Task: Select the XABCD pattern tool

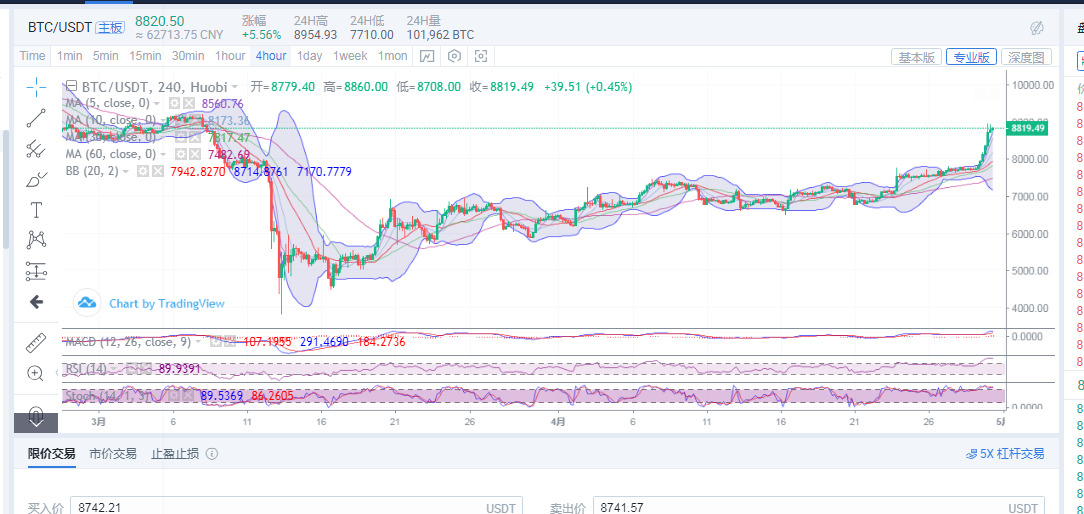Action: click(36, 240)
